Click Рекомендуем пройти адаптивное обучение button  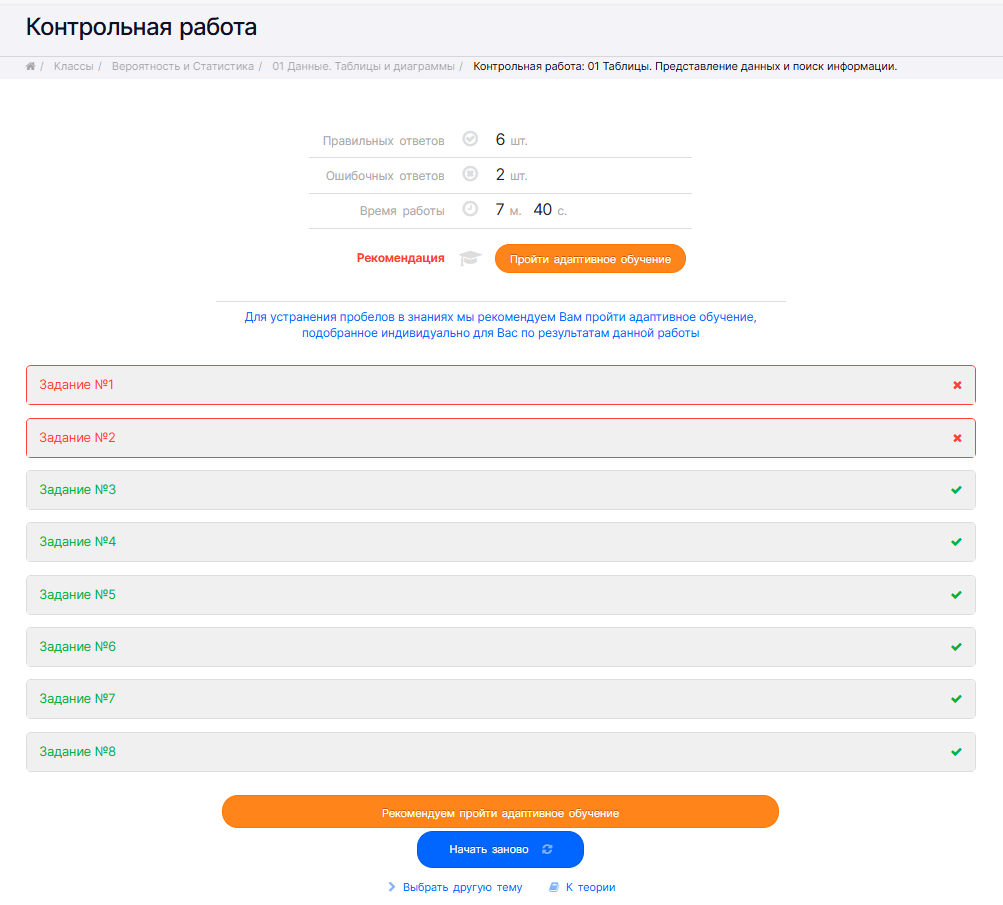coord(500,812)
